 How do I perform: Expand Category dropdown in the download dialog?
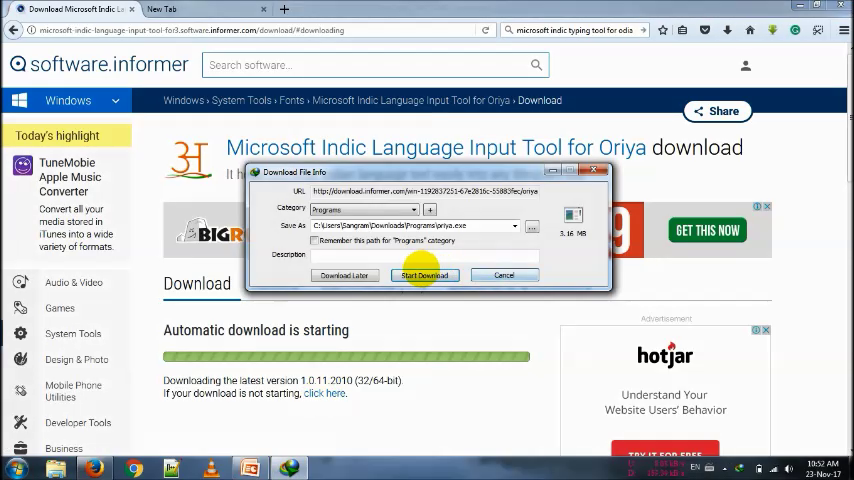[x=414, y=210]
